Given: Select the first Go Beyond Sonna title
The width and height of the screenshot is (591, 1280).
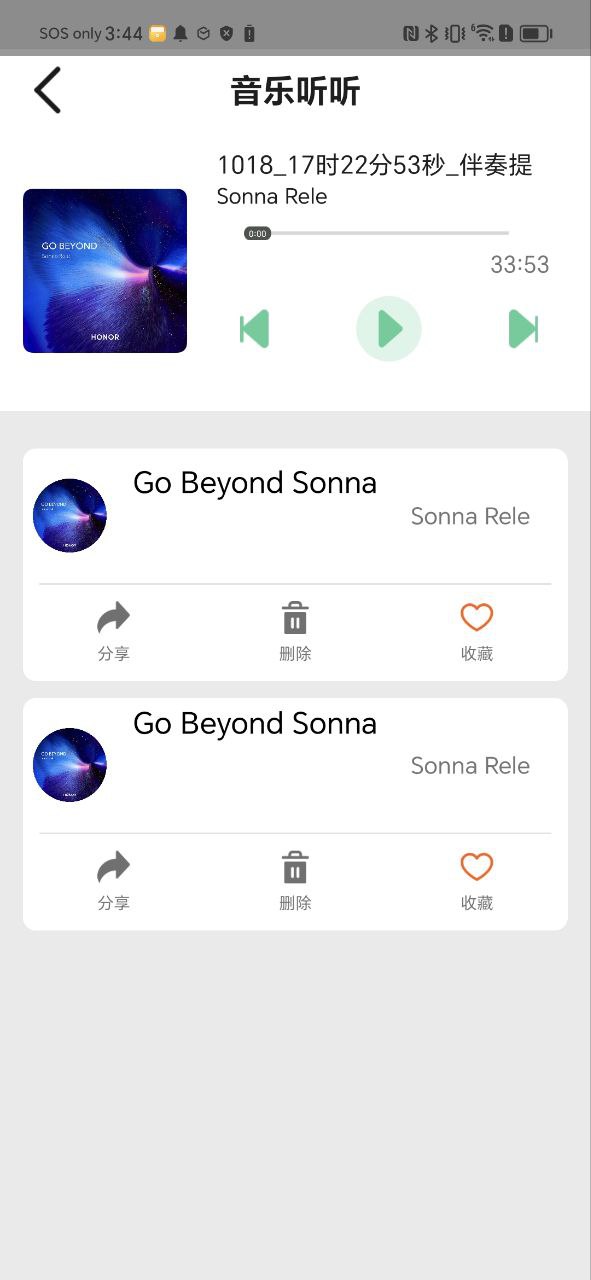Looking at the screenshot, I should (255, 483).
